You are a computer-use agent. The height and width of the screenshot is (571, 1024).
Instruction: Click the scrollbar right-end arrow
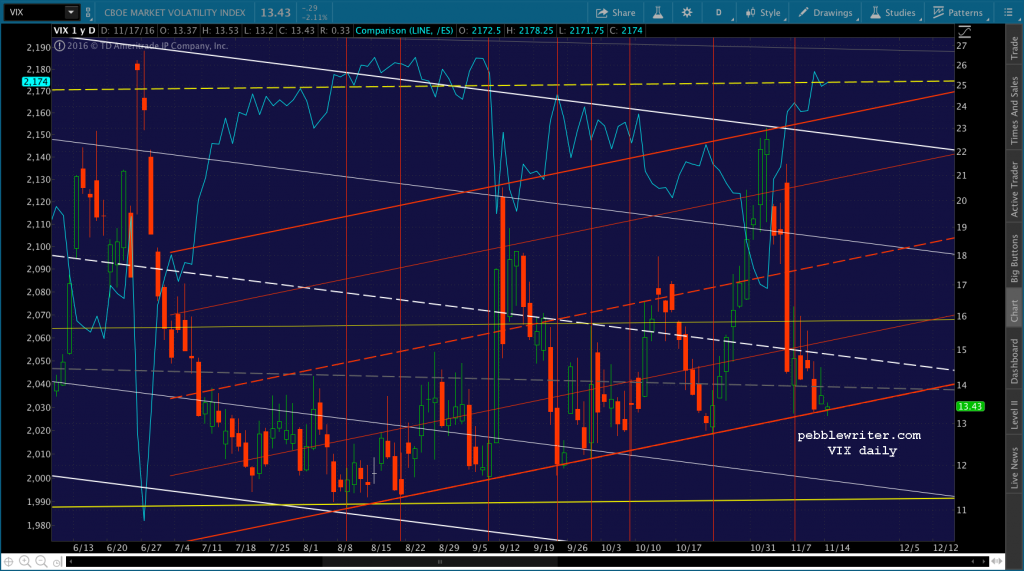coord(984,561)
